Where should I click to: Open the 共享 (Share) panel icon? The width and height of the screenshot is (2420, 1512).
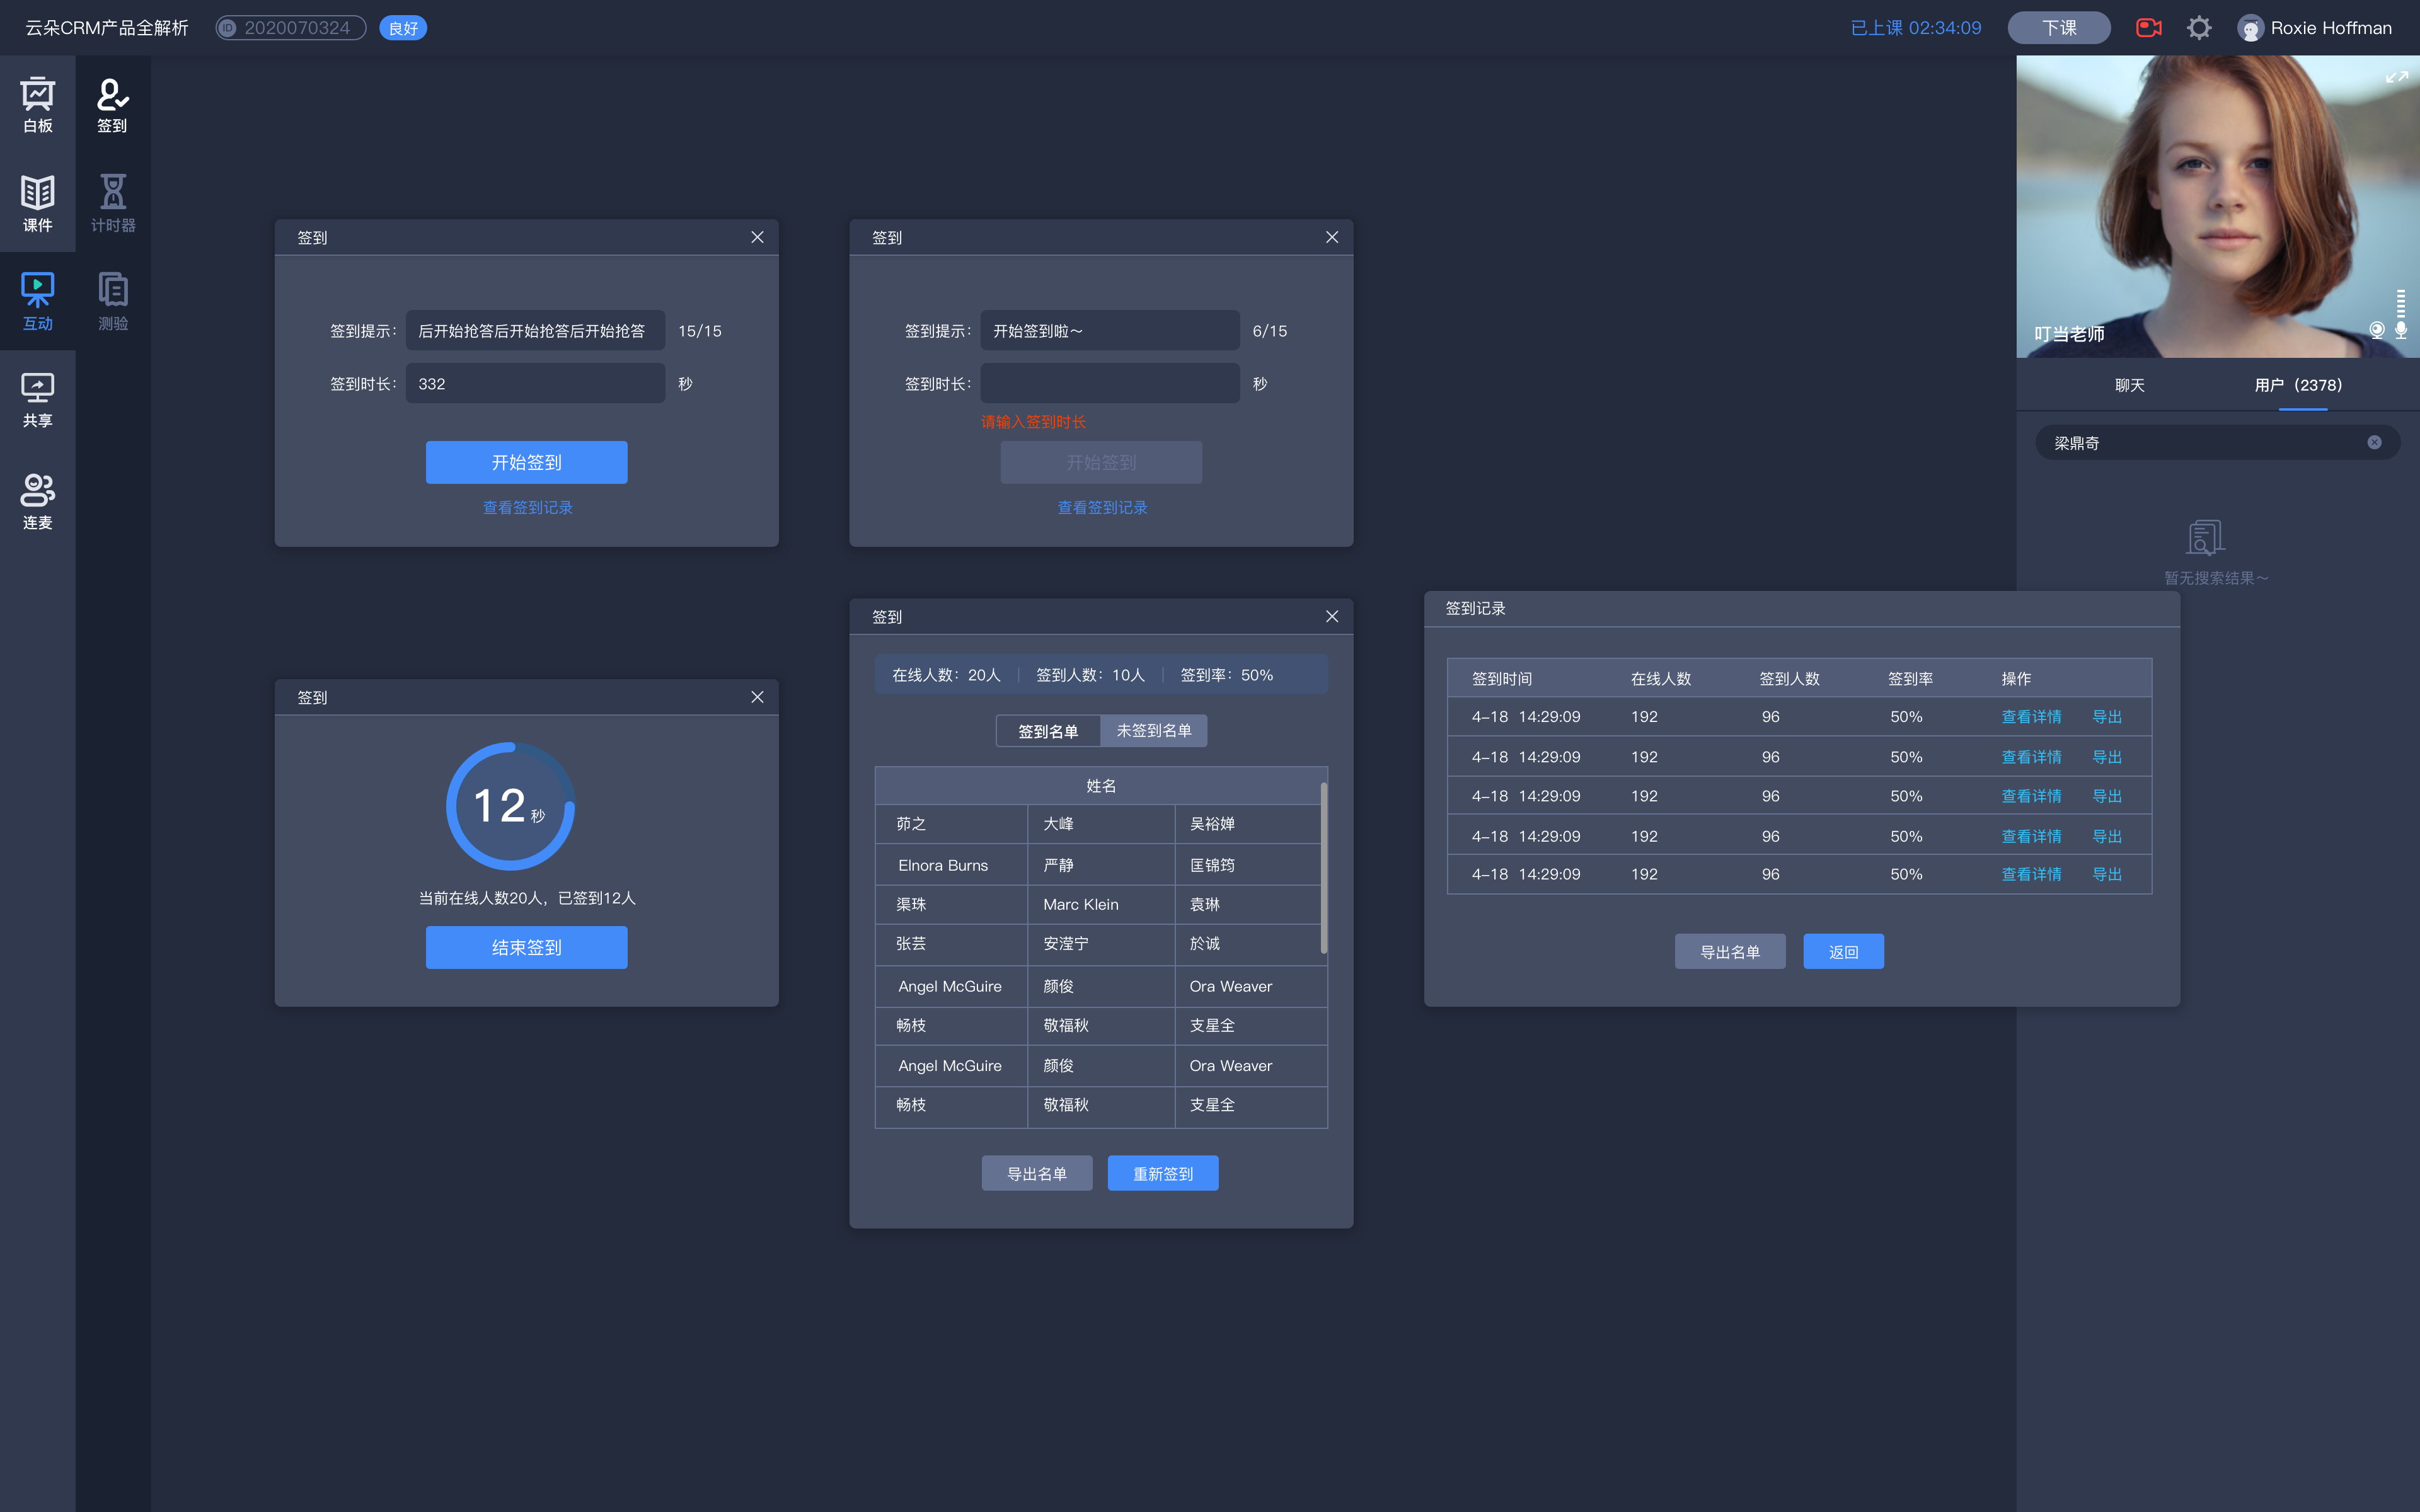coord(38,397)
